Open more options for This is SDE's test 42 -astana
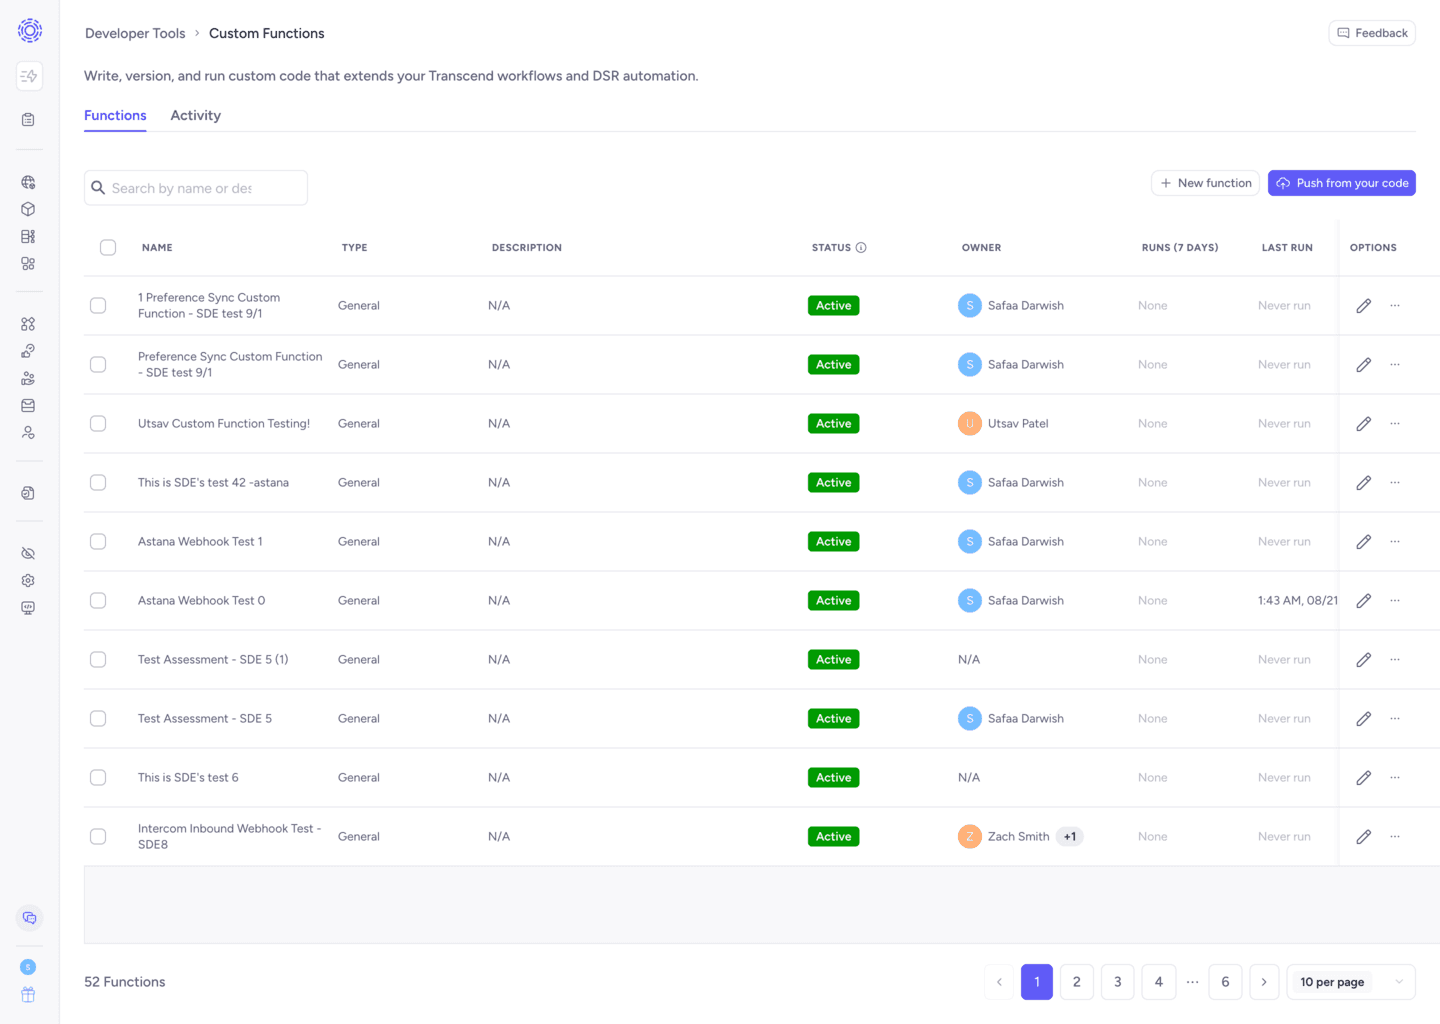This screenshot has width=1440, height=1024. pos(1395,483)
